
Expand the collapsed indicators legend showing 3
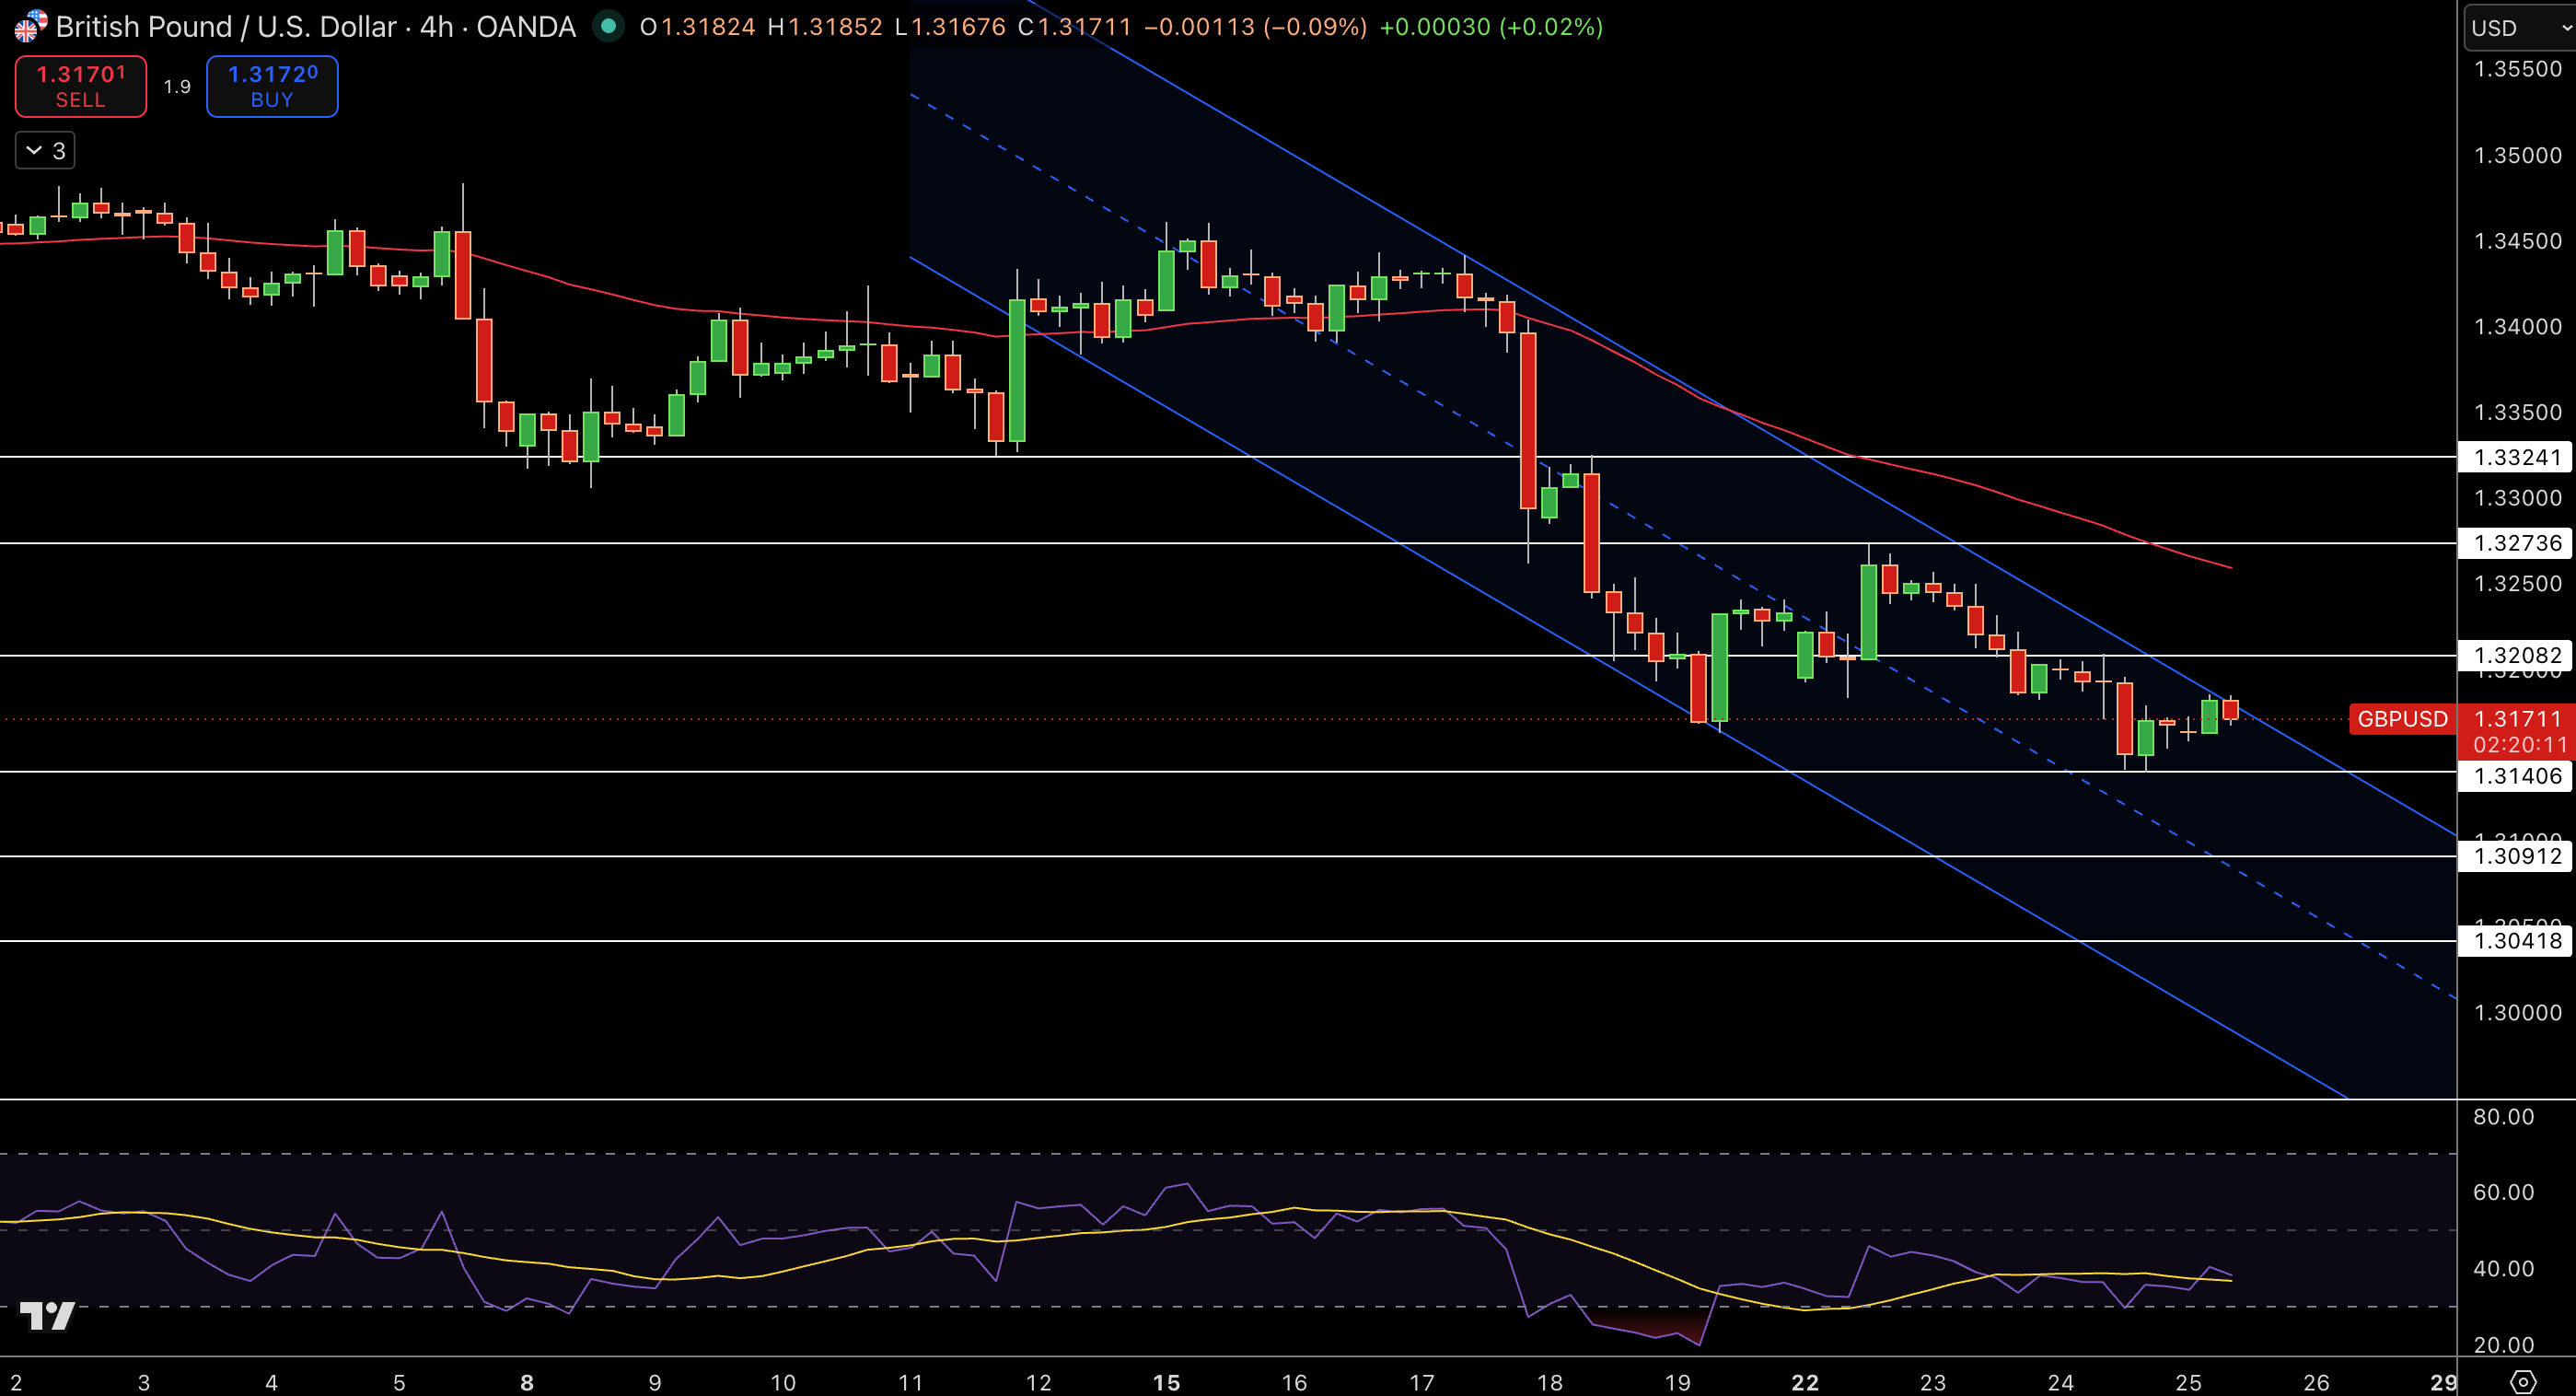click(x=46, y=150)
